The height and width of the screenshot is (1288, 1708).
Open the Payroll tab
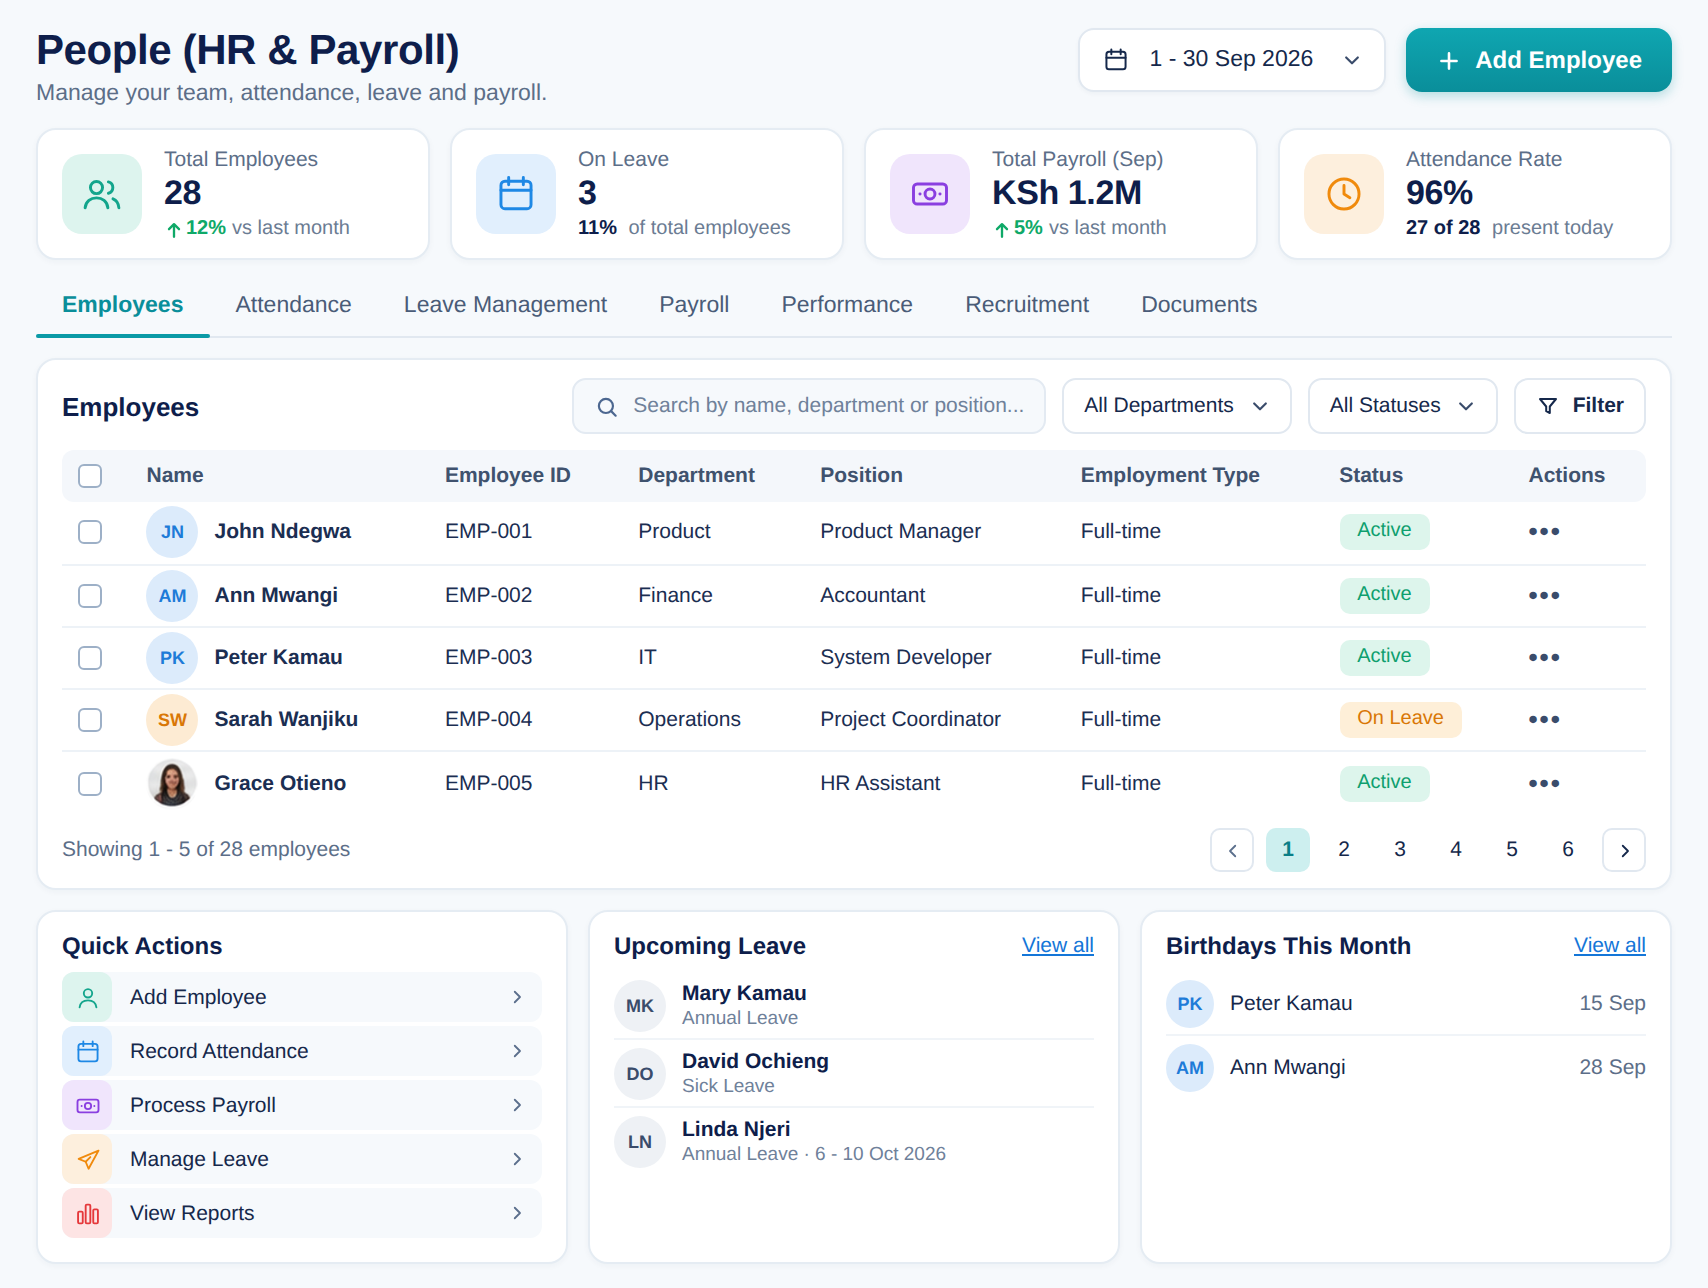pyautogui.click(x=694, y=305)
